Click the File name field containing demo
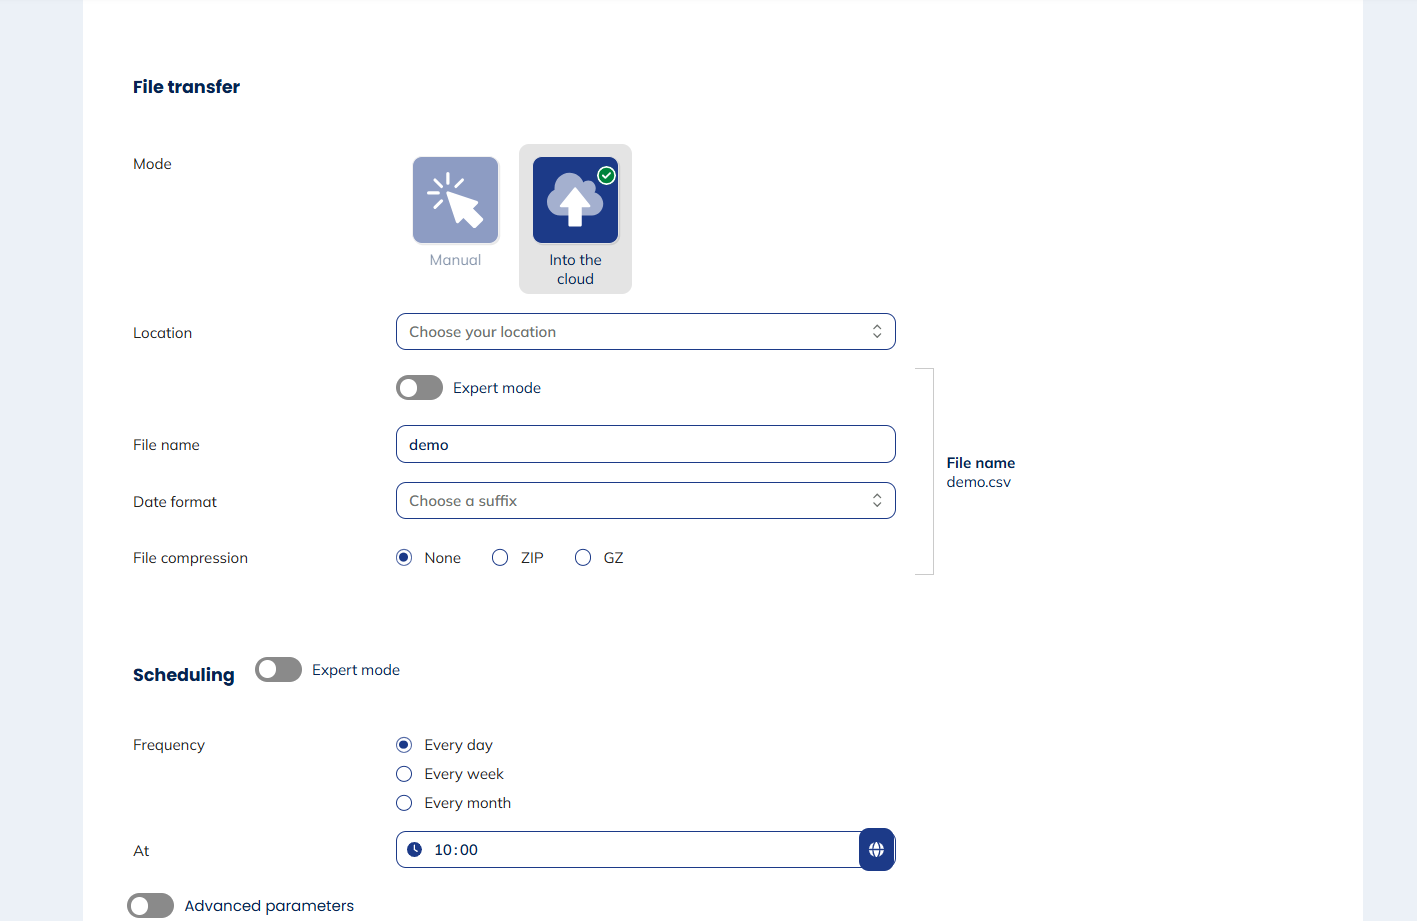 pos(645,444)
